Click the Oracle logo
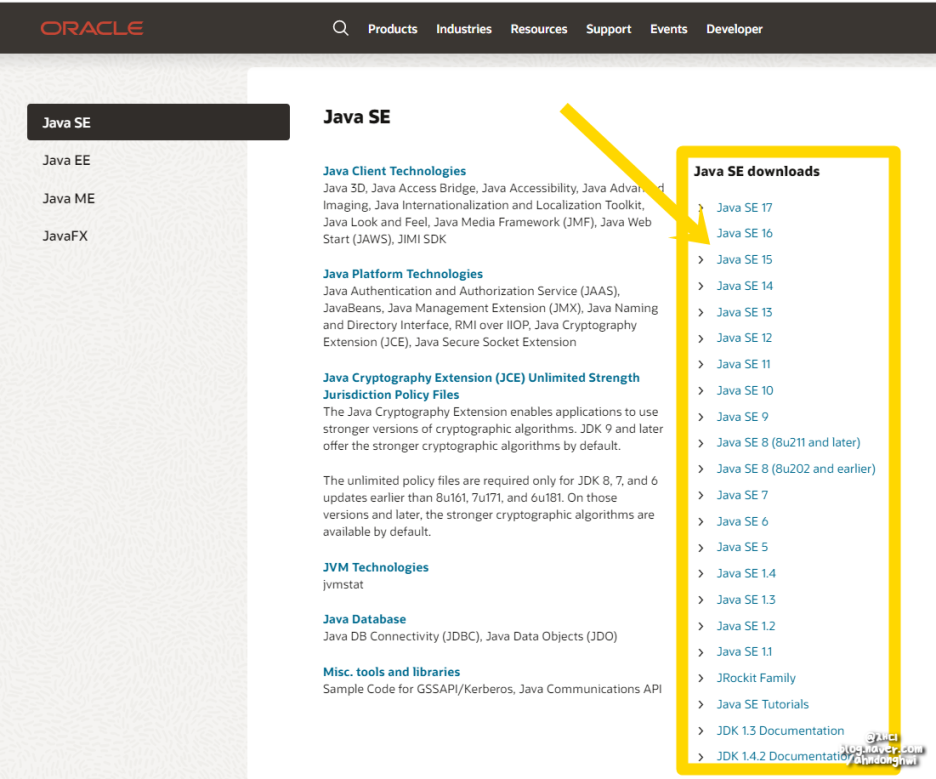Image resolution: width=936 pixels, height=779 pixels. pos(92,28)
